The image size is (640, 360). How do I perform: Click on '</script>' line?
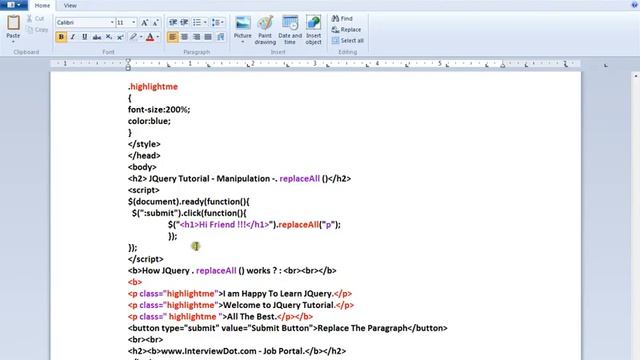click(145, 259)
